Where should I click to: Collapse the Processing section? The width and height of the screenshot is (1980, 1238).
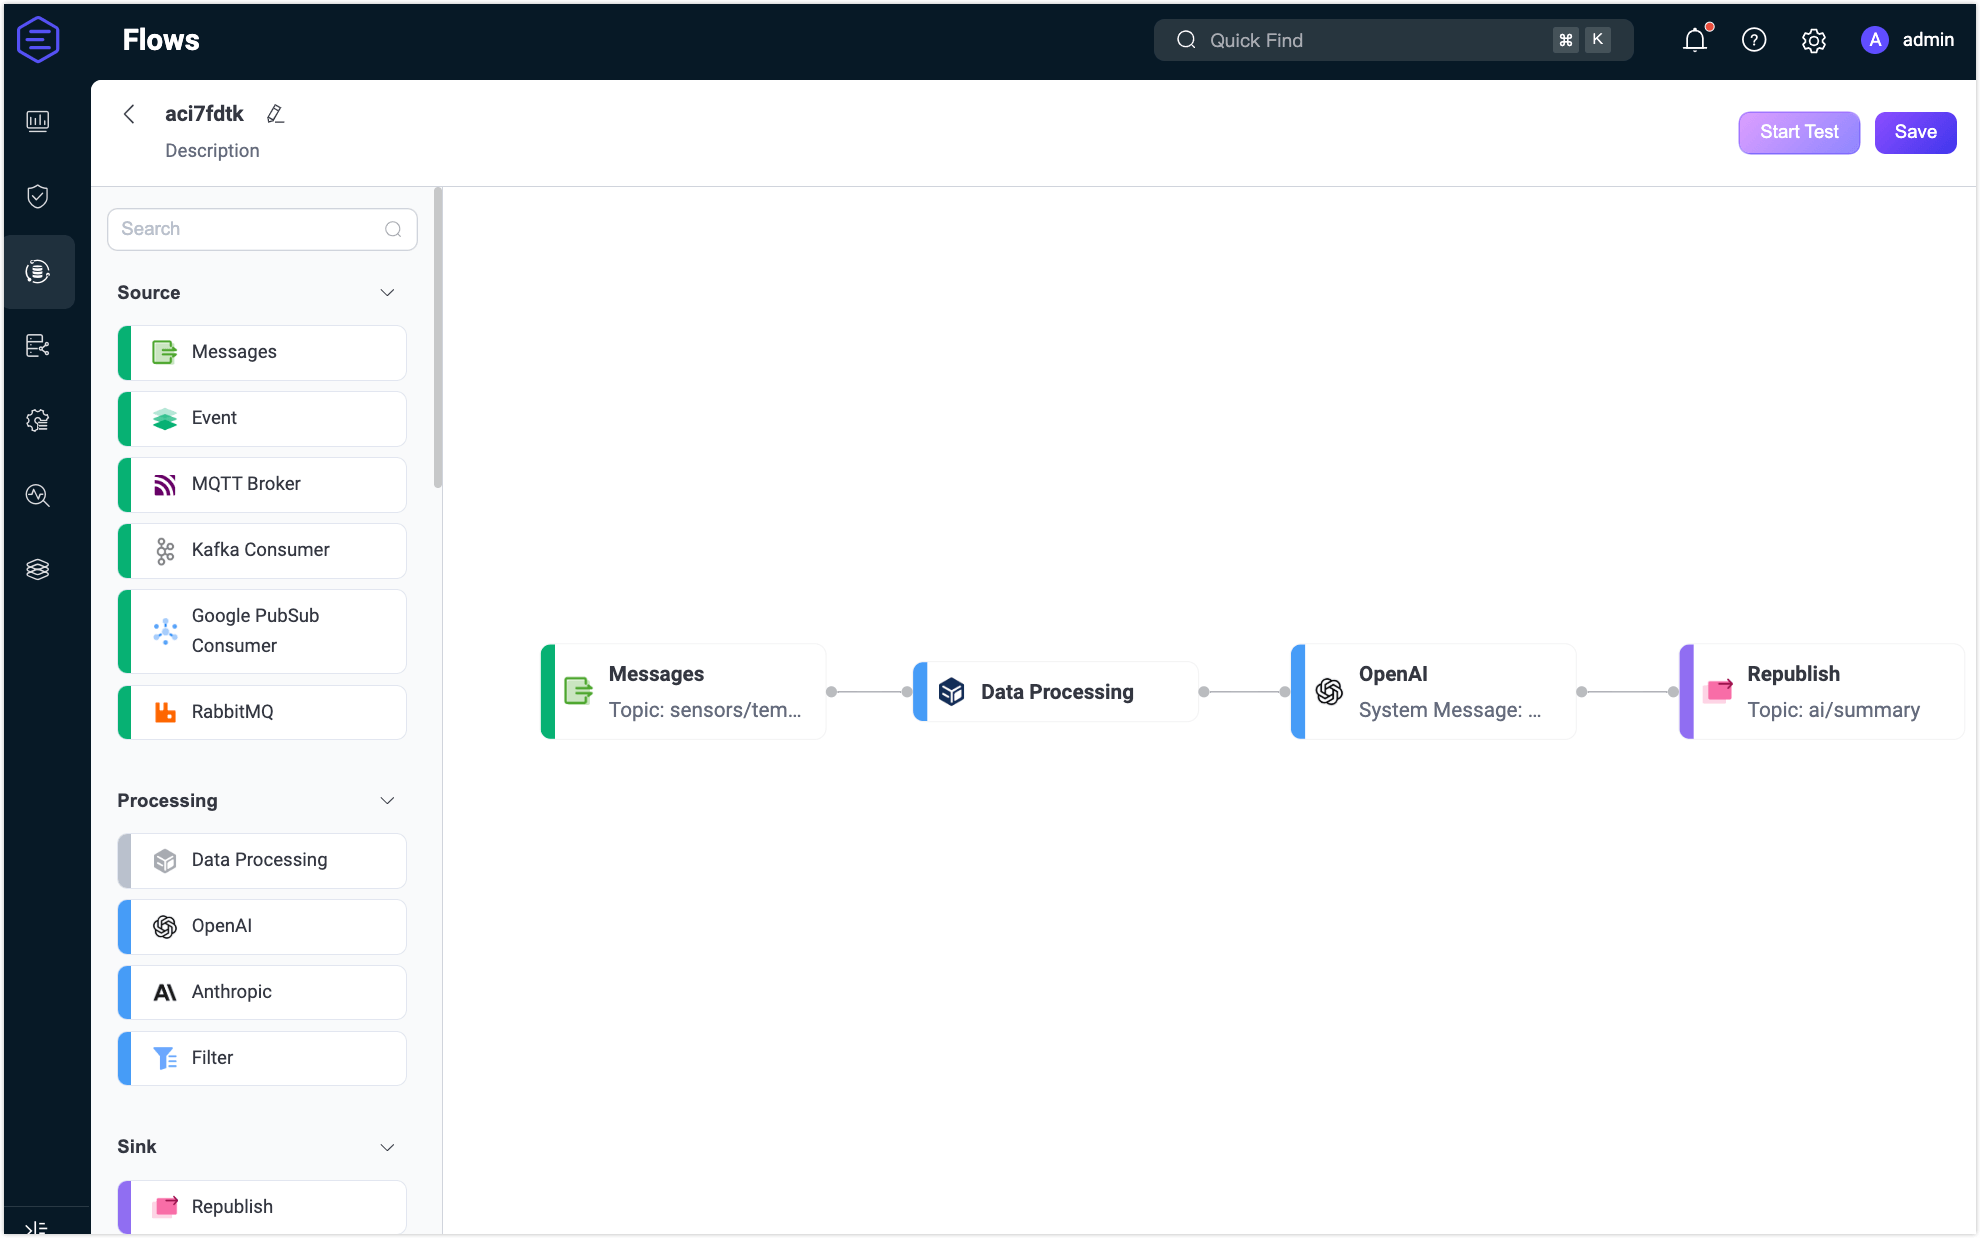[388, 800]
